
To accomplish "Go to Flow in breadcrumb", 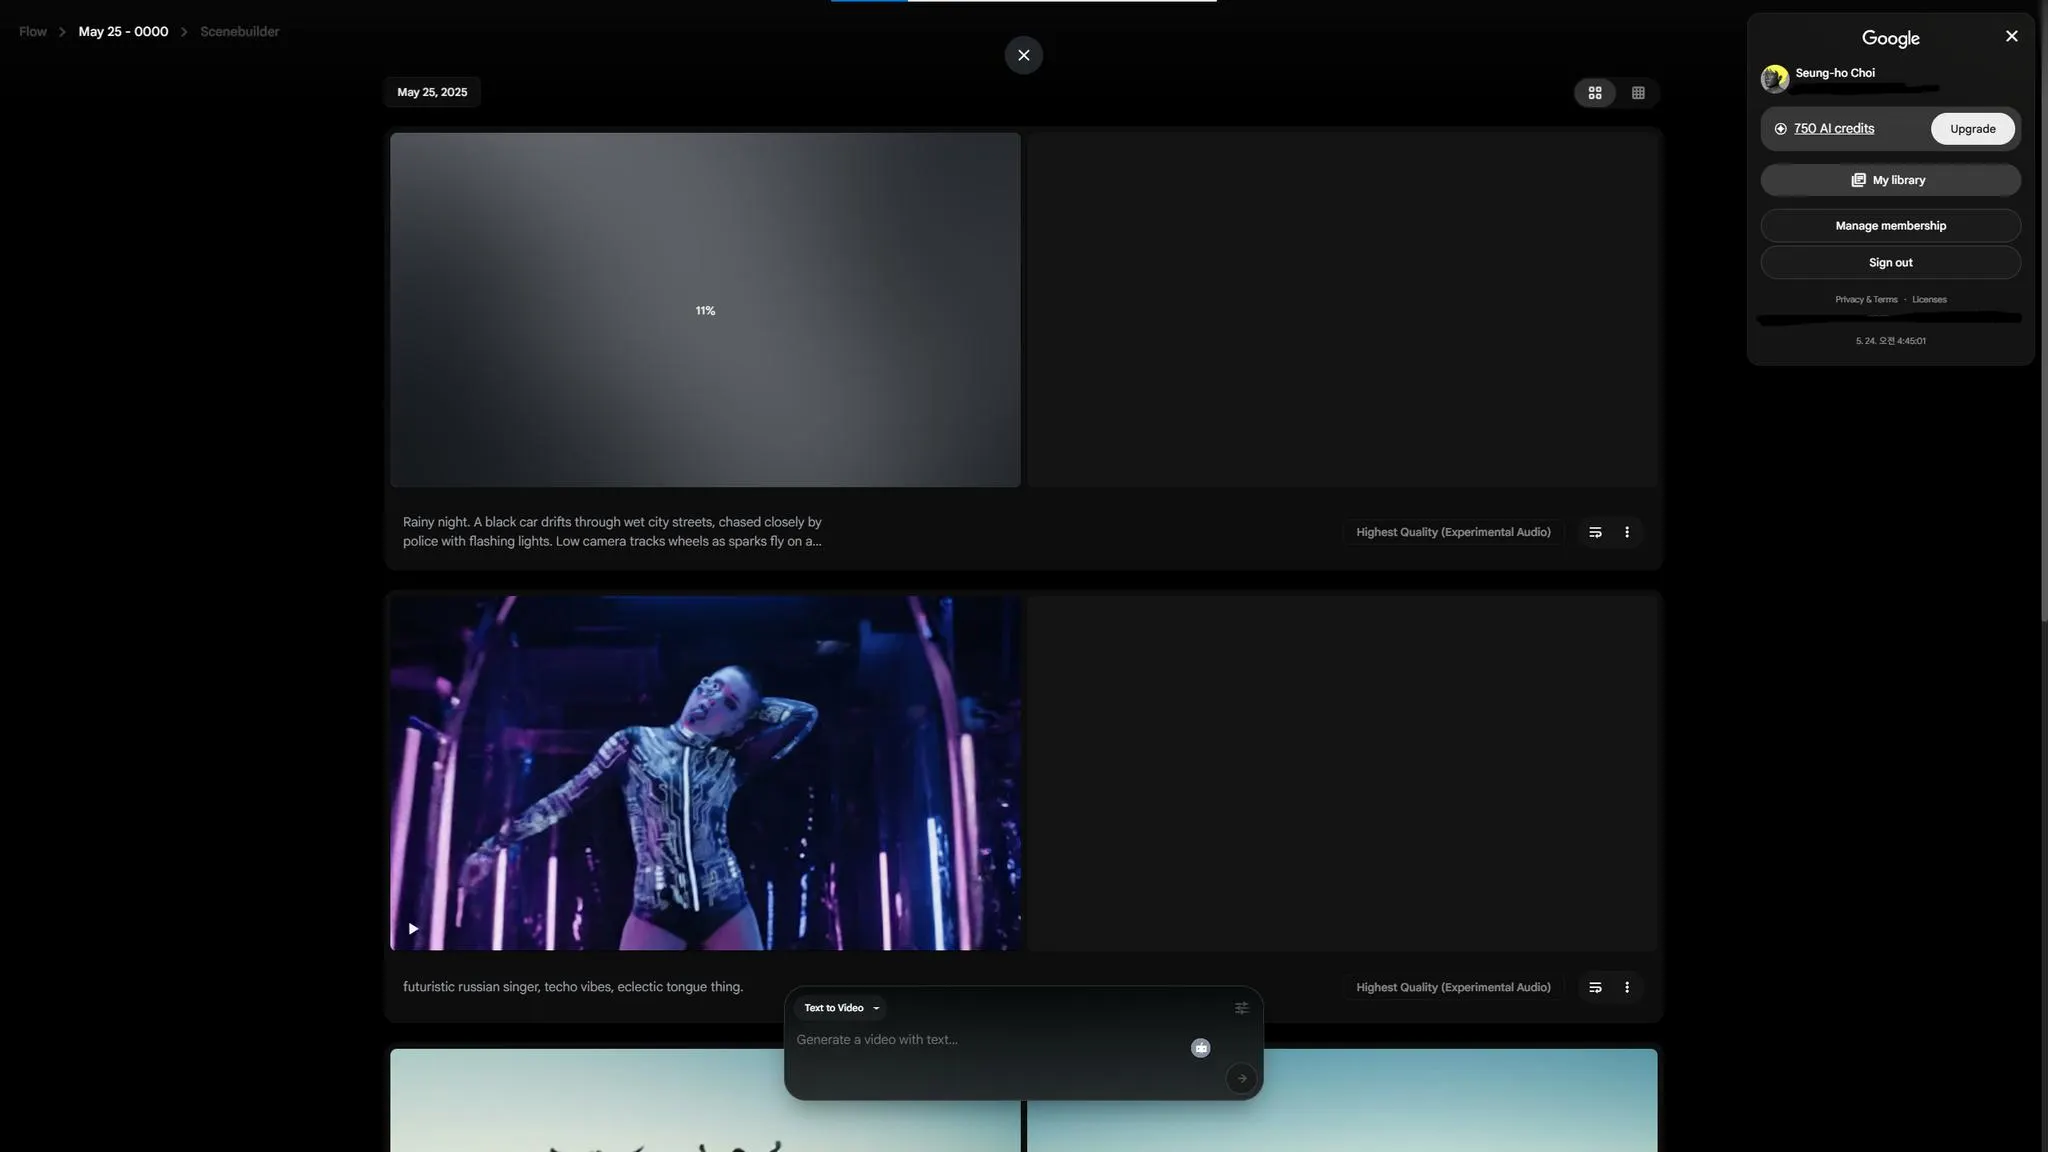I will 33,32.
